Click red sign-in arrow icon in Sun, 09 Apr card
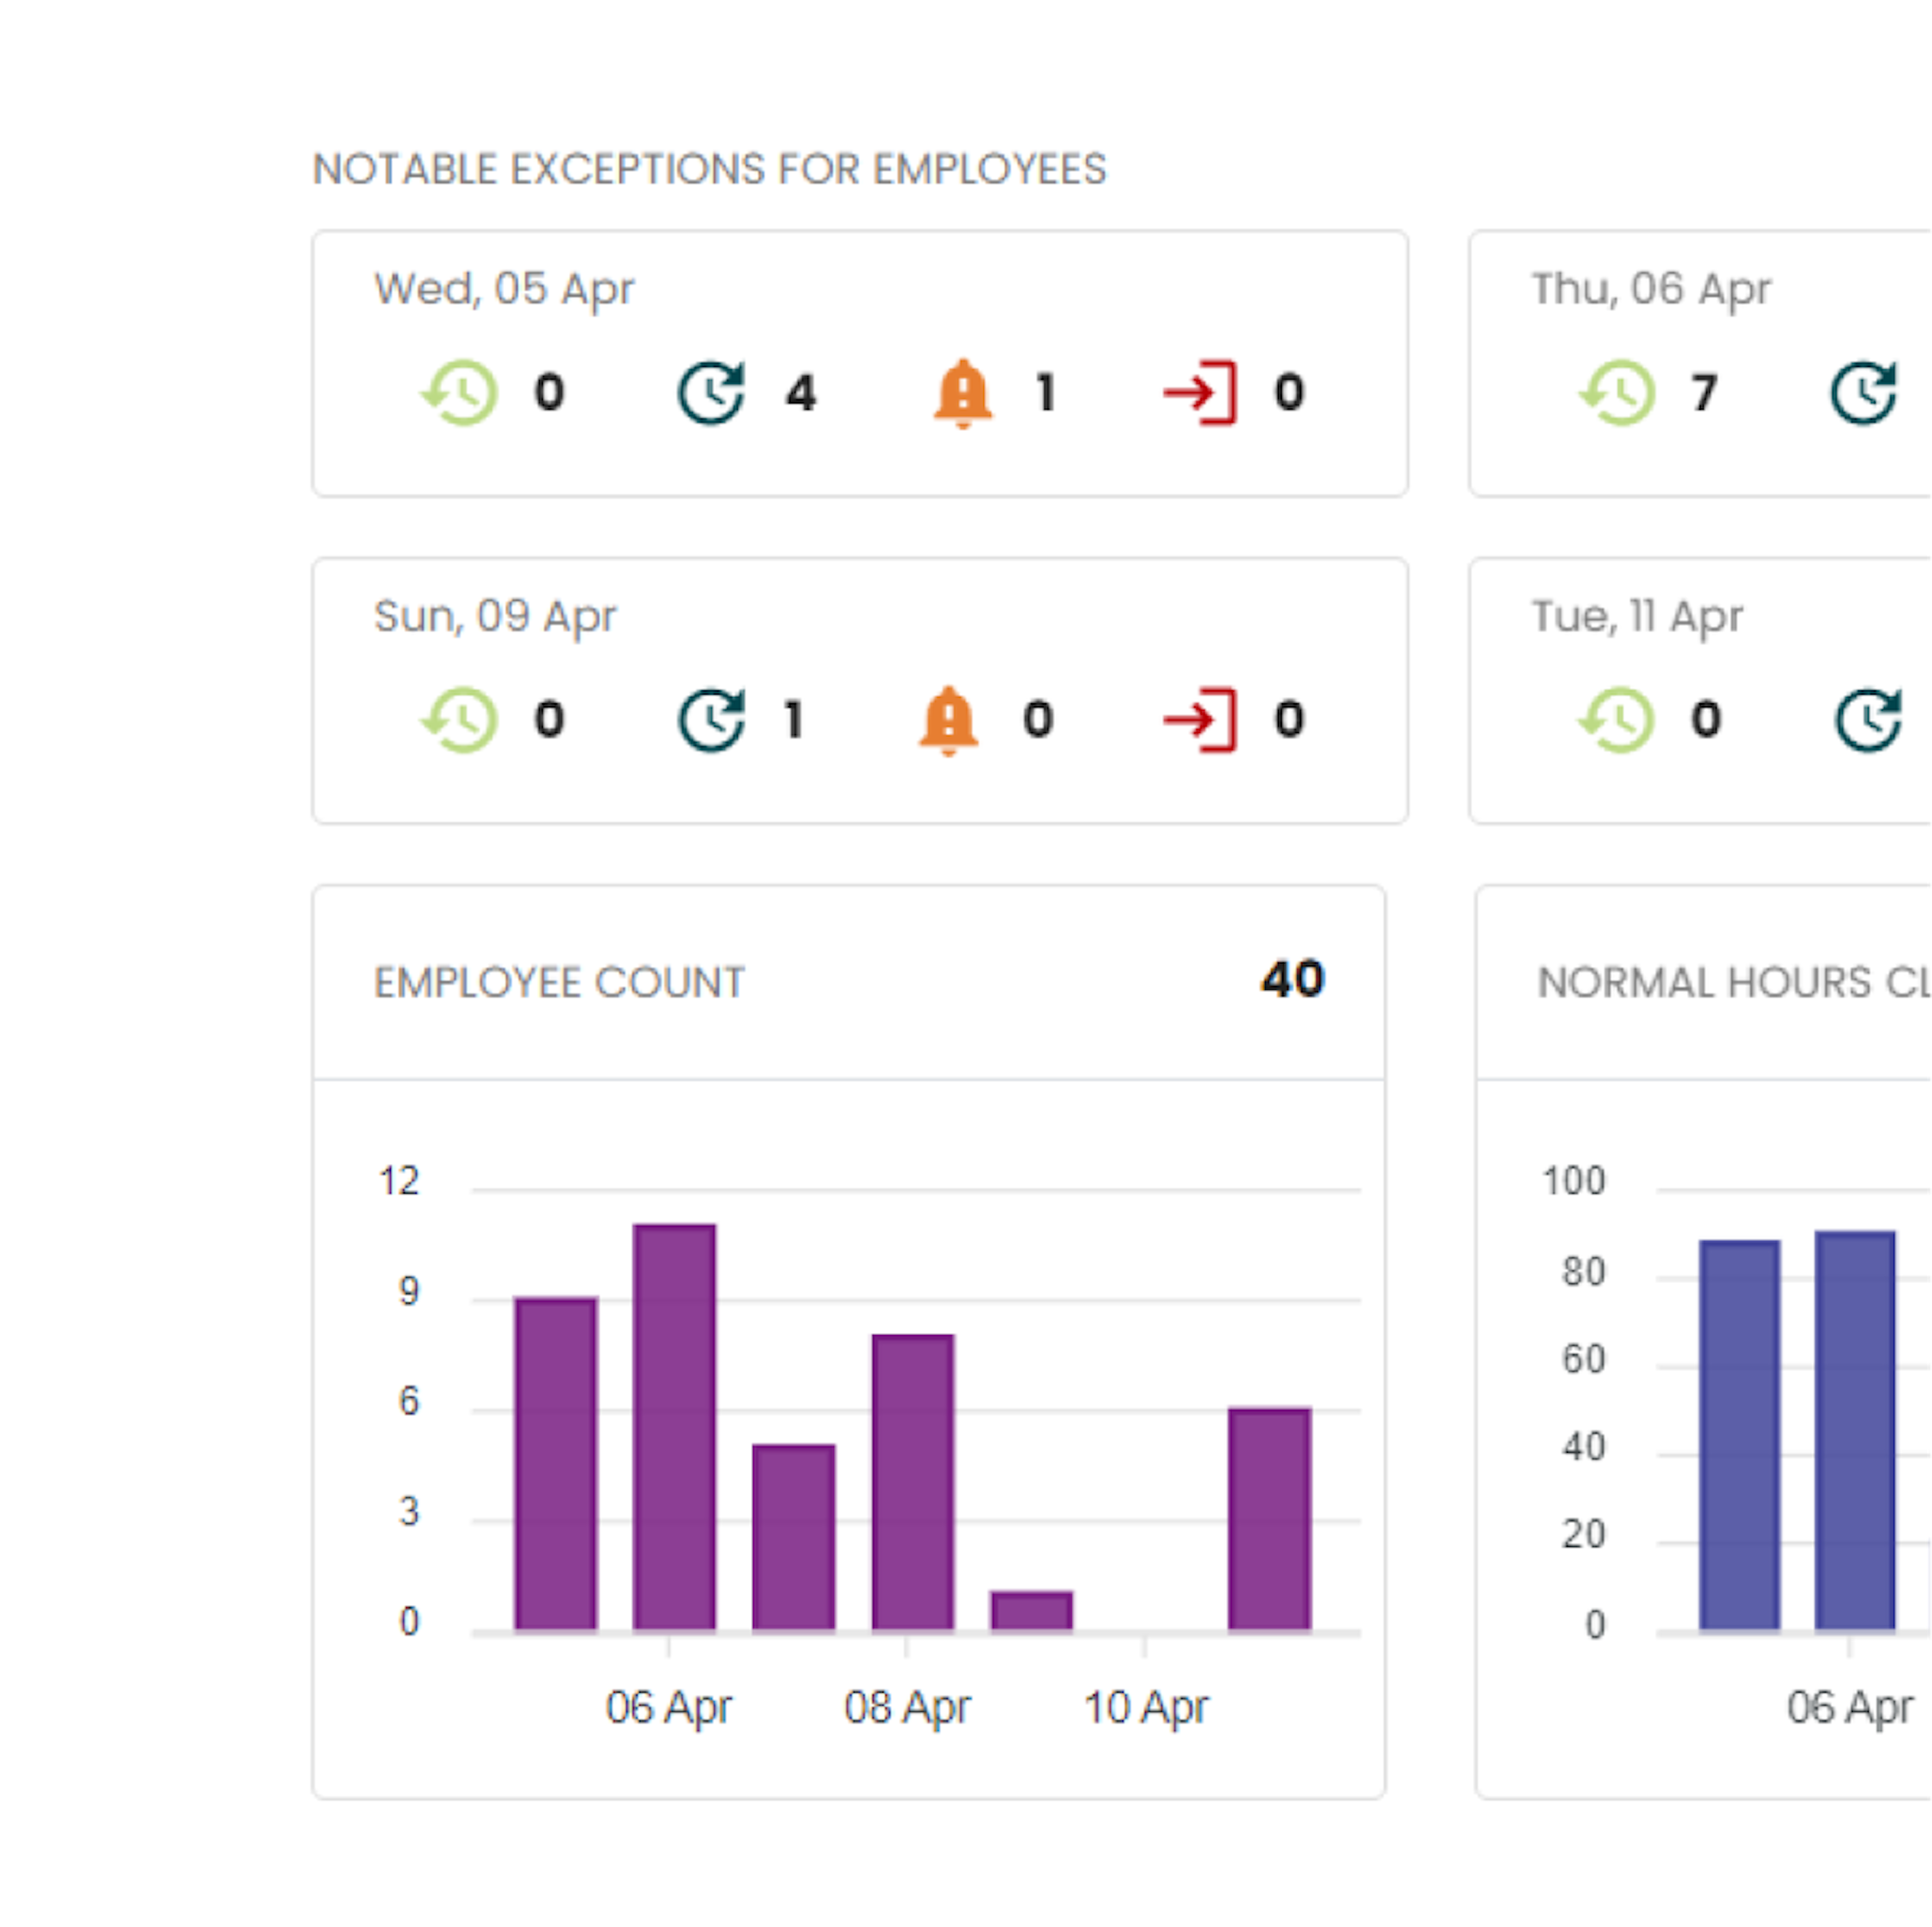 pyautogui.click(x=1200, y=719)
